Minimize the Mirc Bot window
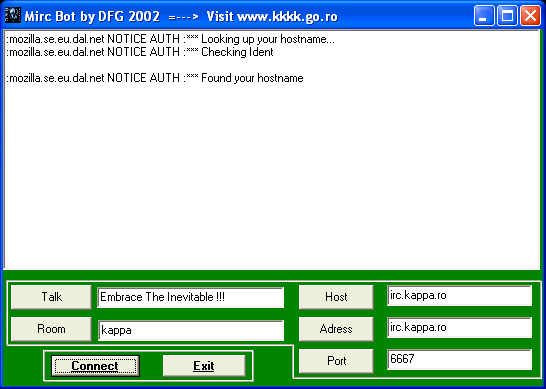Screen dimensions: 546x389 click(484, 16)
